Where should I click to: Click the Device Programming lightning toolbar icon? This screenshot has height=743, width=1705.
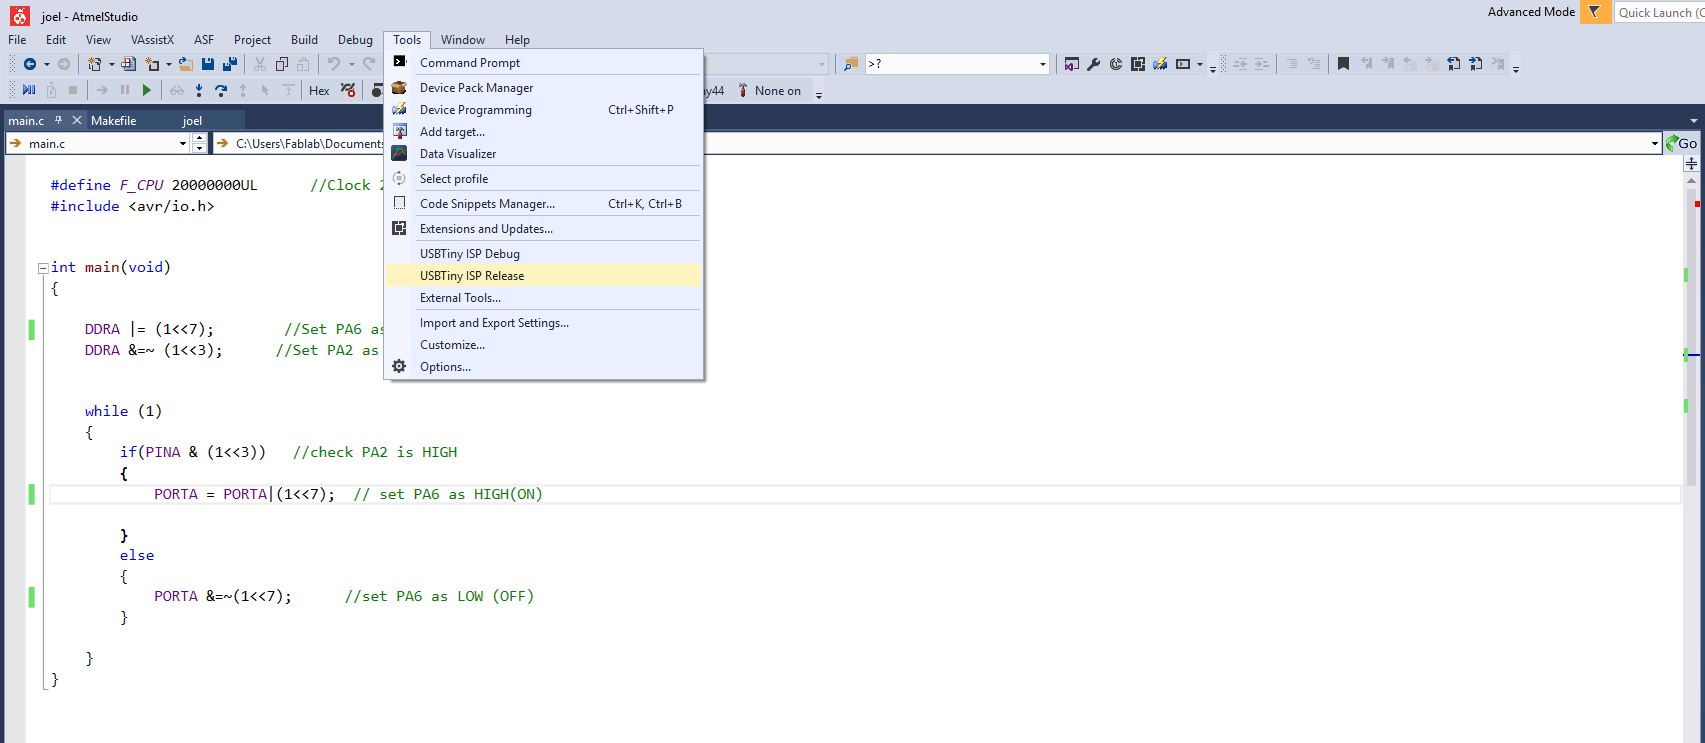pyautogui.click(x=1160, y=64)
